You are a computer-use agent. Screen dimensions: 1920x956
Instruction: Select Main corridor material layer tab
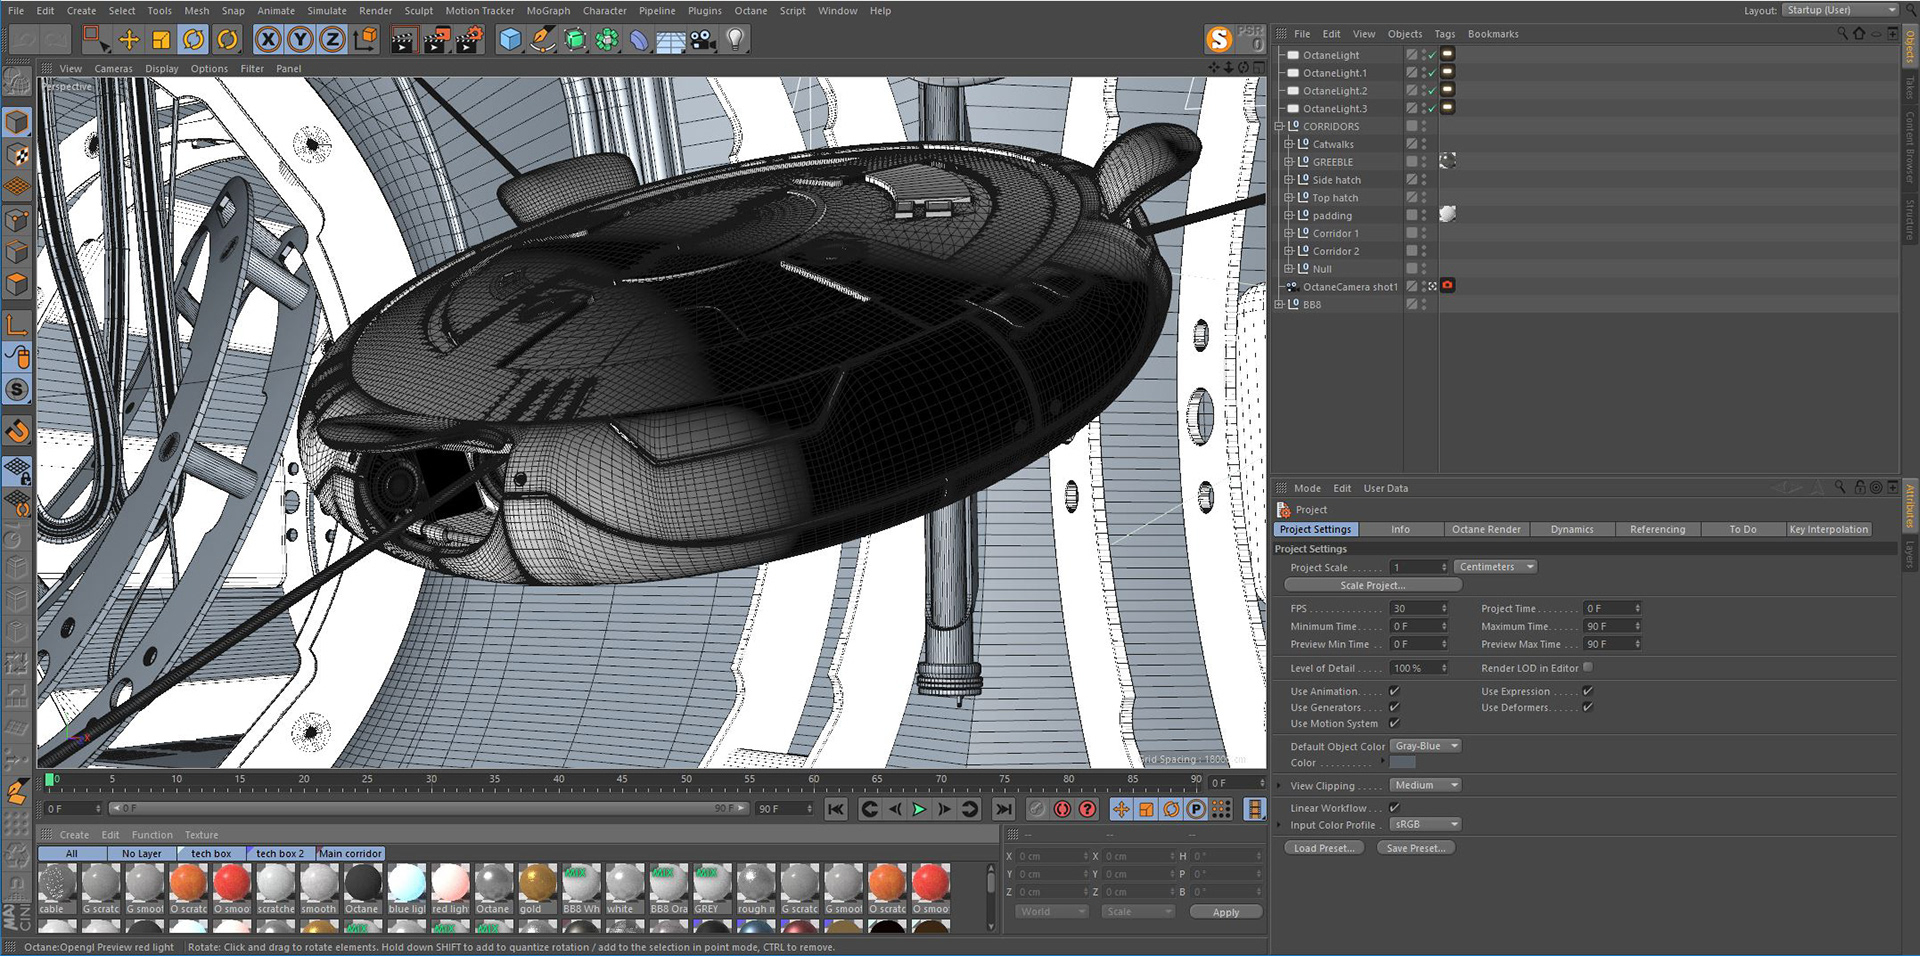(x=350, y=853)
